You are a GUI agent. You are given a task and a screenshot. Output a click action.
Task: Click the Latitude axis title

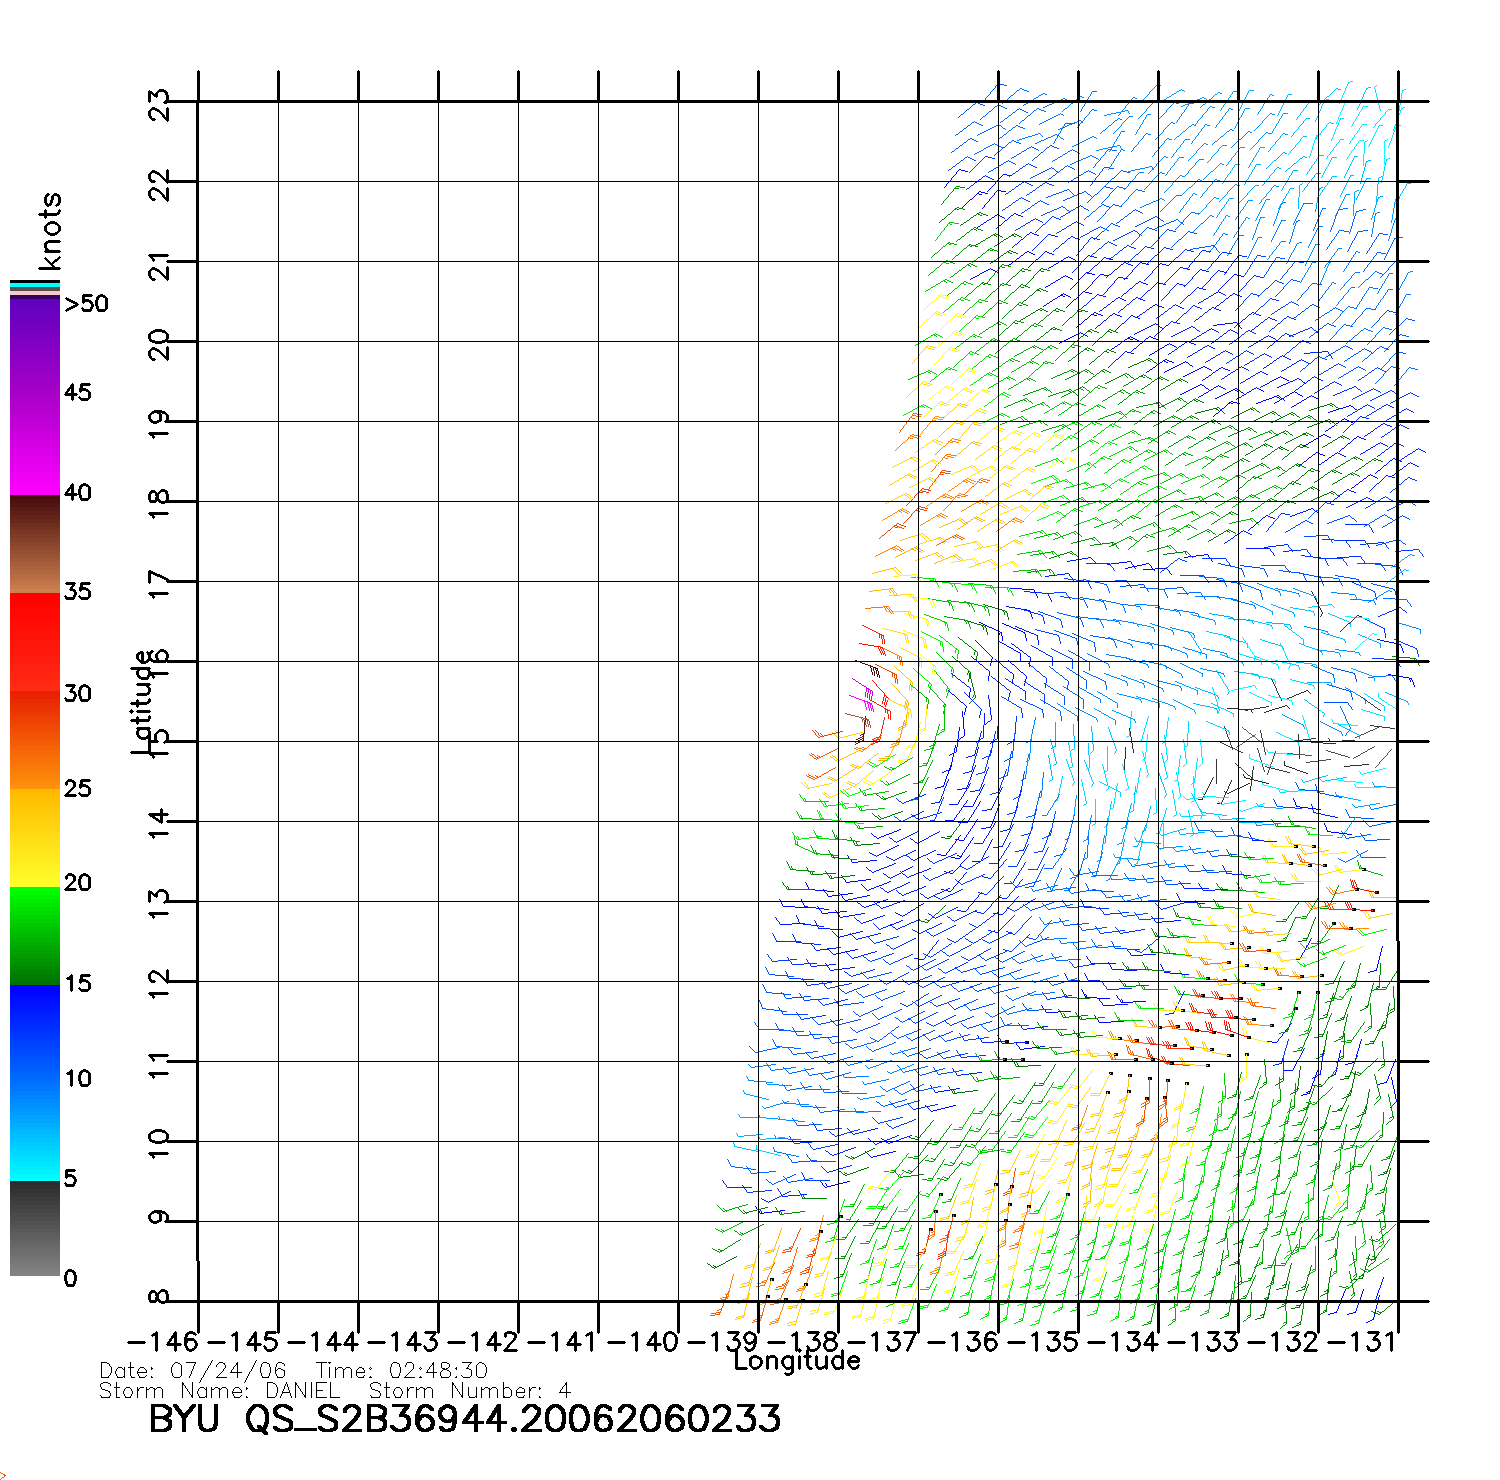143,702
